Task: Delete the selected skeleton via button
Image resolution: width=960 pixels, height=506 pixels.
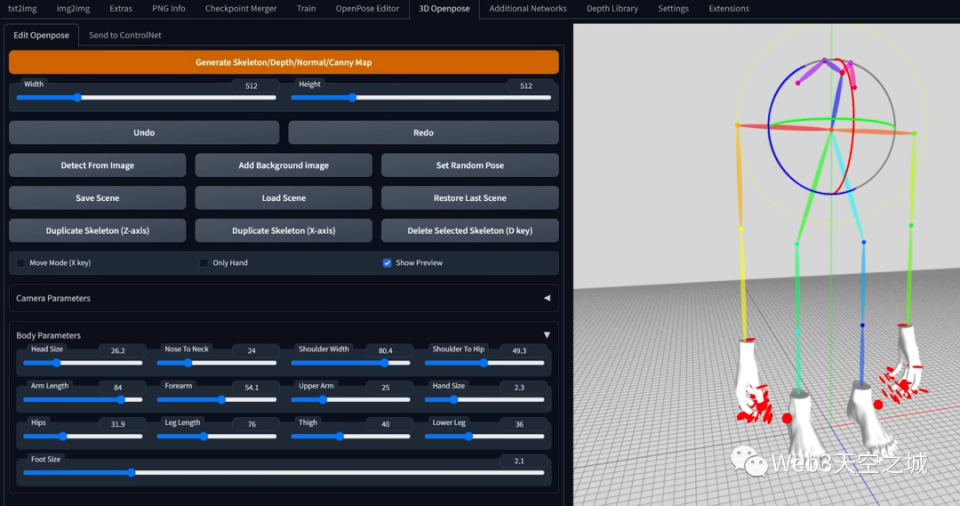Action: click(469, 231)
